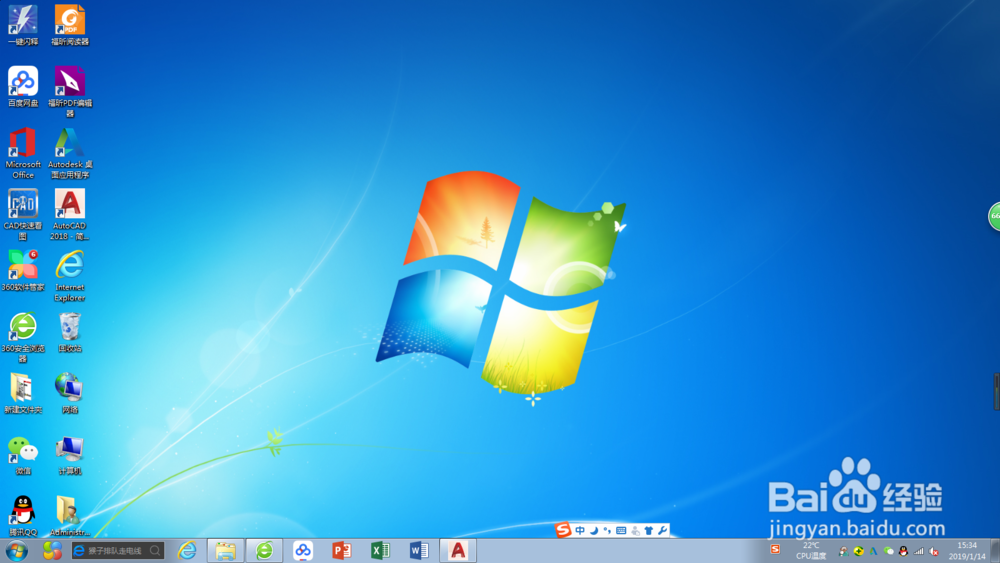The width and height of the screenshot is (1000, 563).
Task: Click the Sogou tray icon in taskbar
Action: click(775, 549)
